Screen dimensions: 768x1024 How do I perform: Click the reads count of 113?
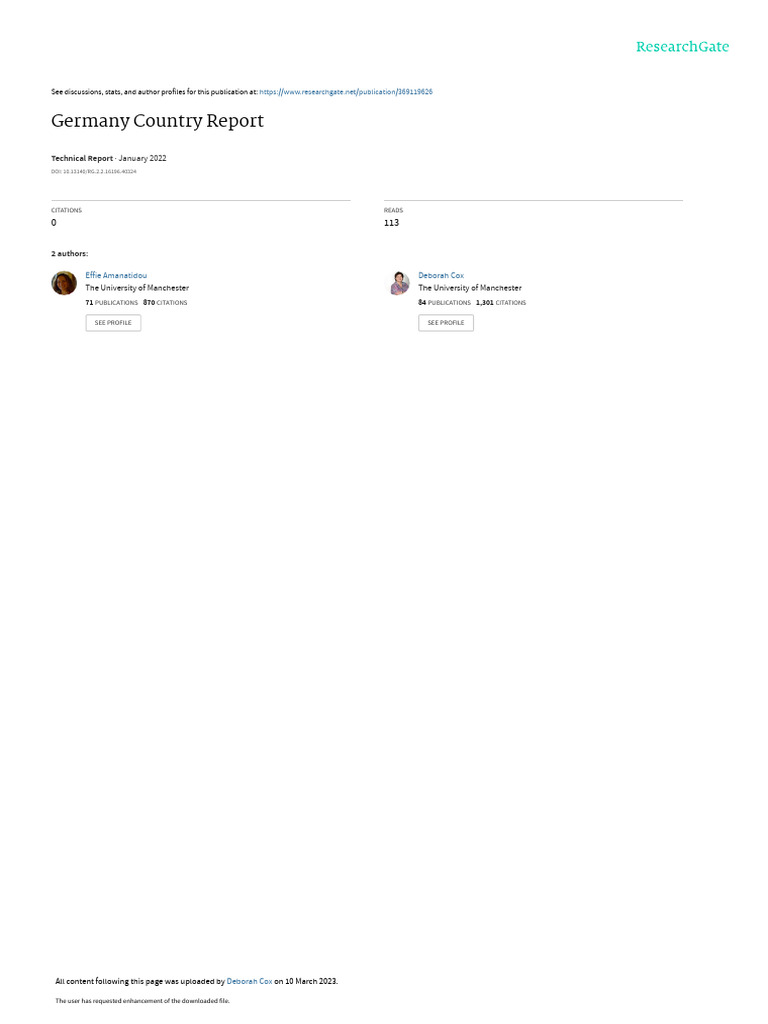coord(391,223)
